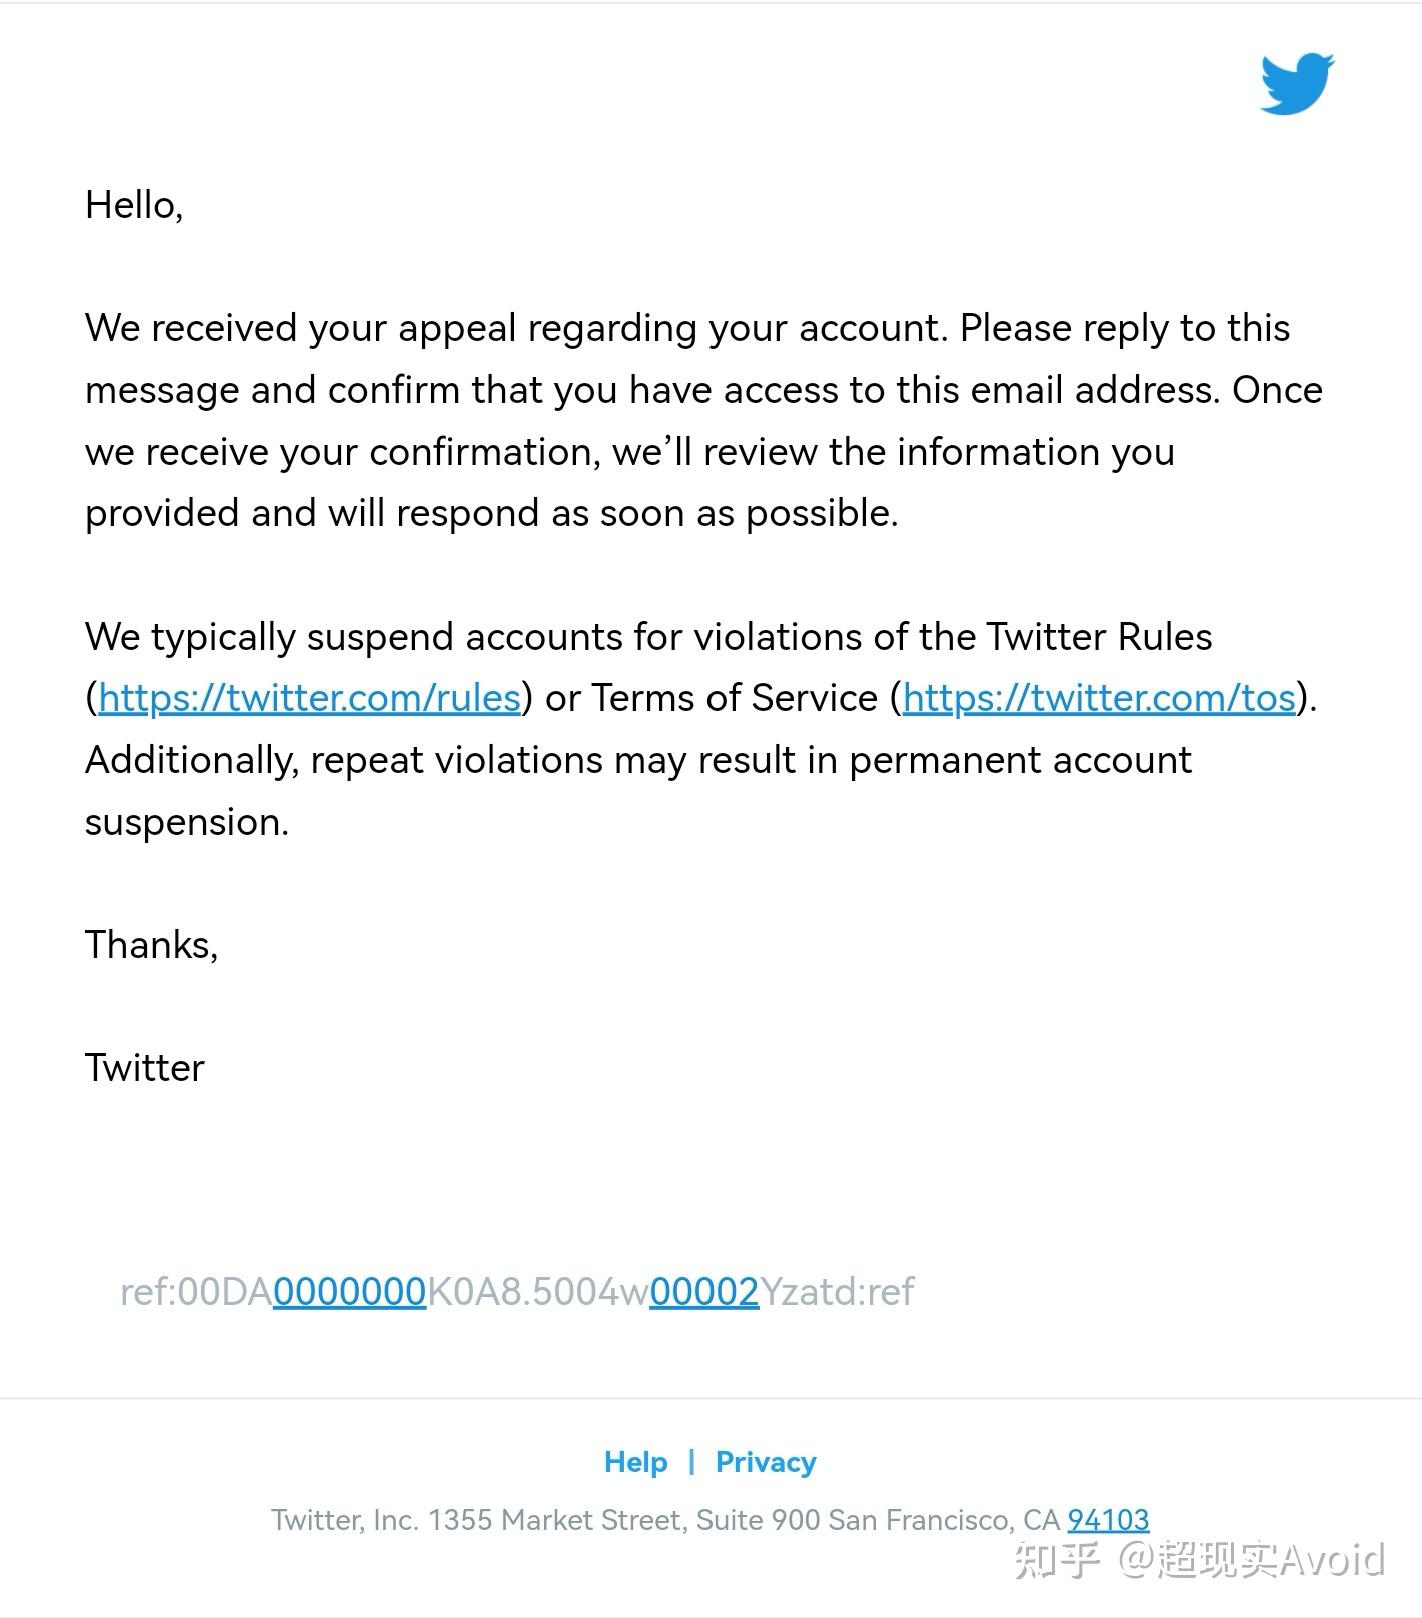Click the "K0A8.5004w" segment of the ref code
This screenshot has width=1422, height=1618.
click(x=538, y=1292)
